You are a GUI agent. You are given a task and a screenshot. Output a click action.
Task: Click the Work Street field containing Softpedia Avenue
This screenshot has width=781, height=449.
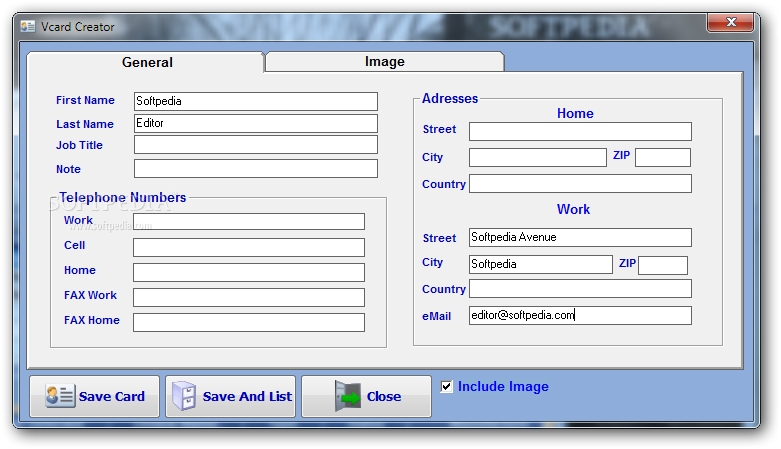coord(580,237)
